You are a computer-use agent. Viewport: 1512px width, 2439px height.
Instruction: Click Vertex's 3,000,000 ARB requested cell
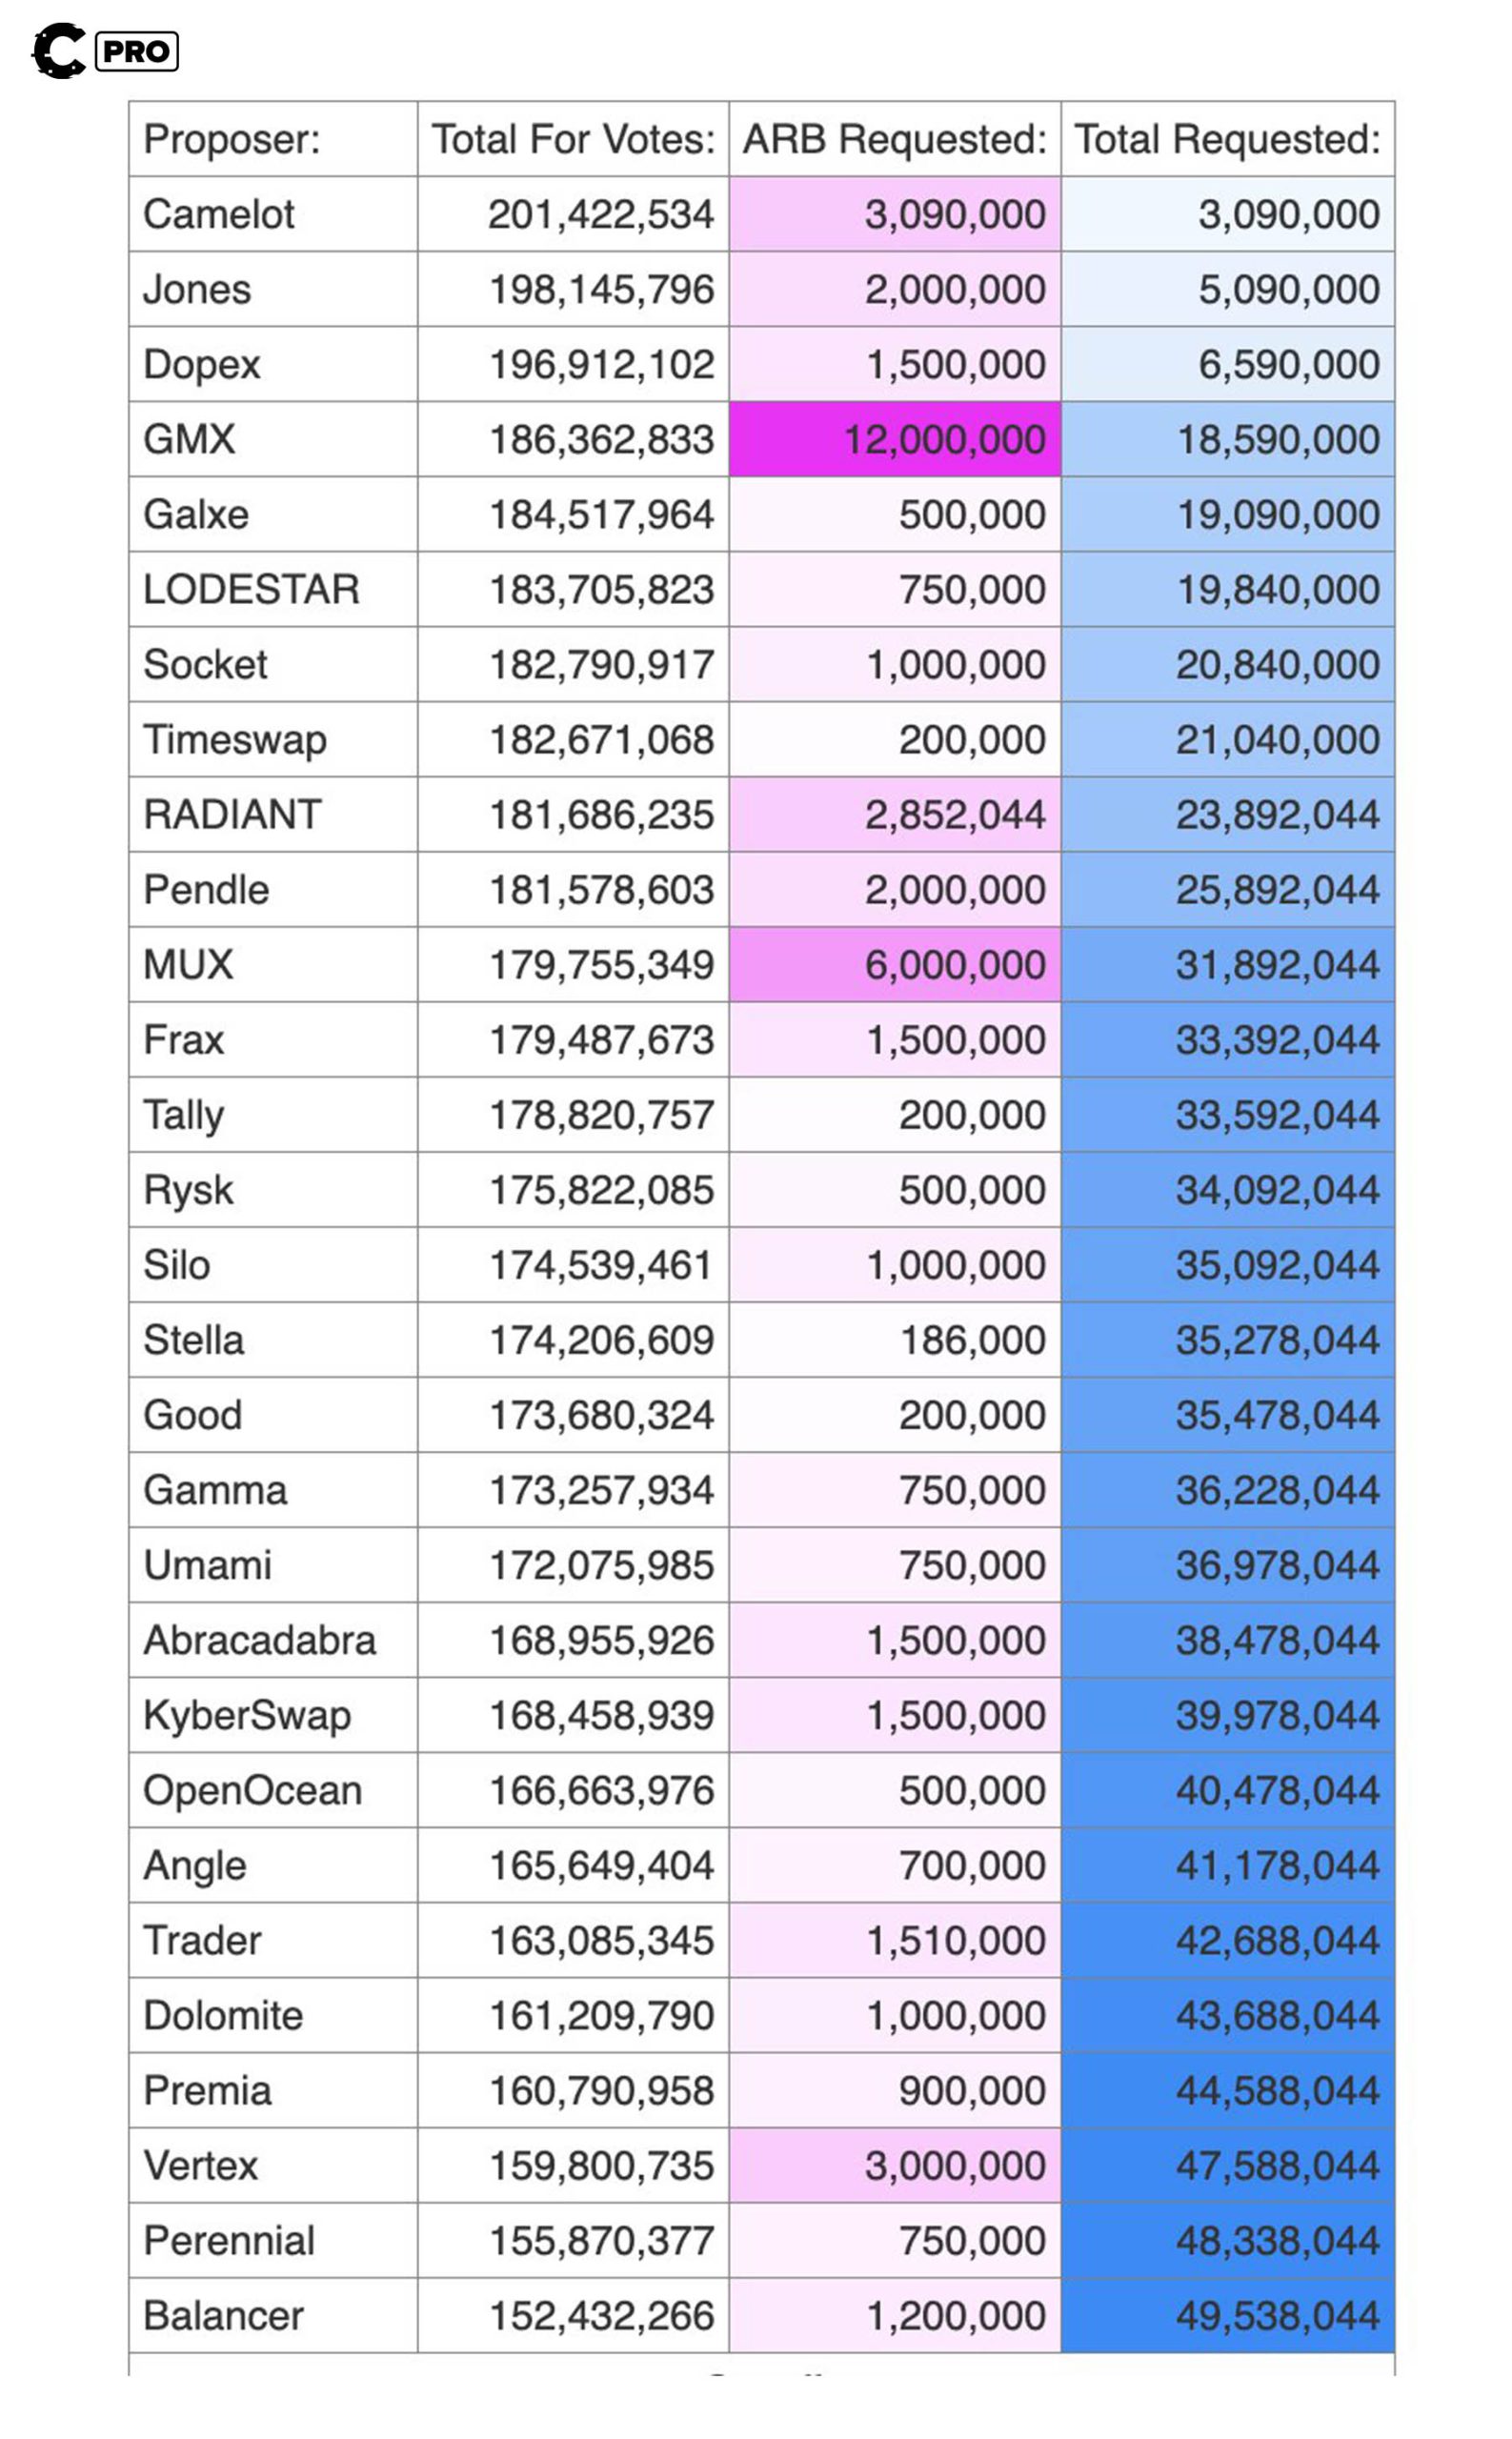tap(954, 2165)
